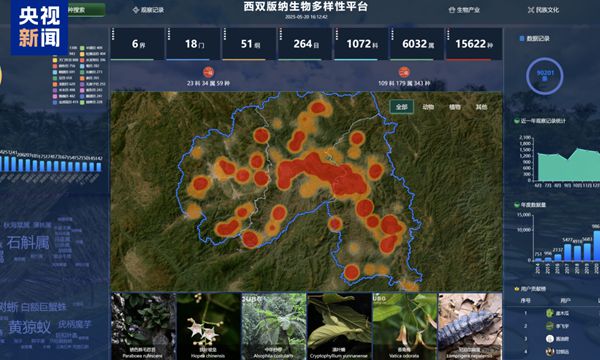Click the third ranked user's white avatar
This screenshot has width=600, height=360.
tap(549, 339)
